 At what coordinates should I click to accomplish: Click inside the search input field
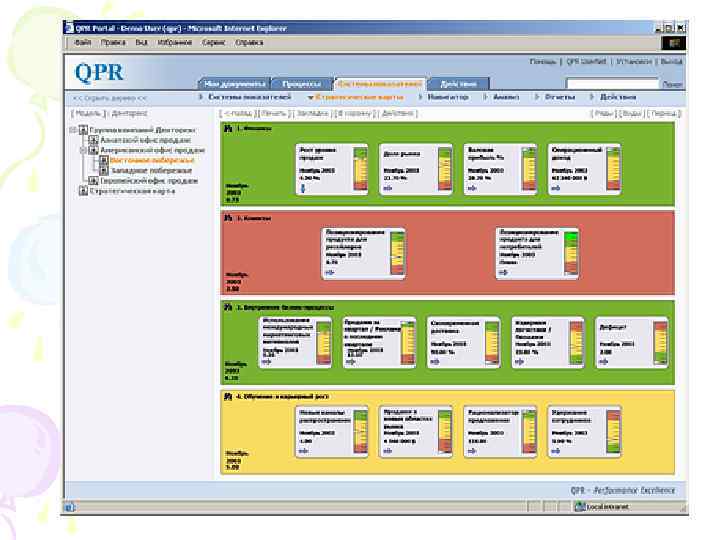click(613, 84)
